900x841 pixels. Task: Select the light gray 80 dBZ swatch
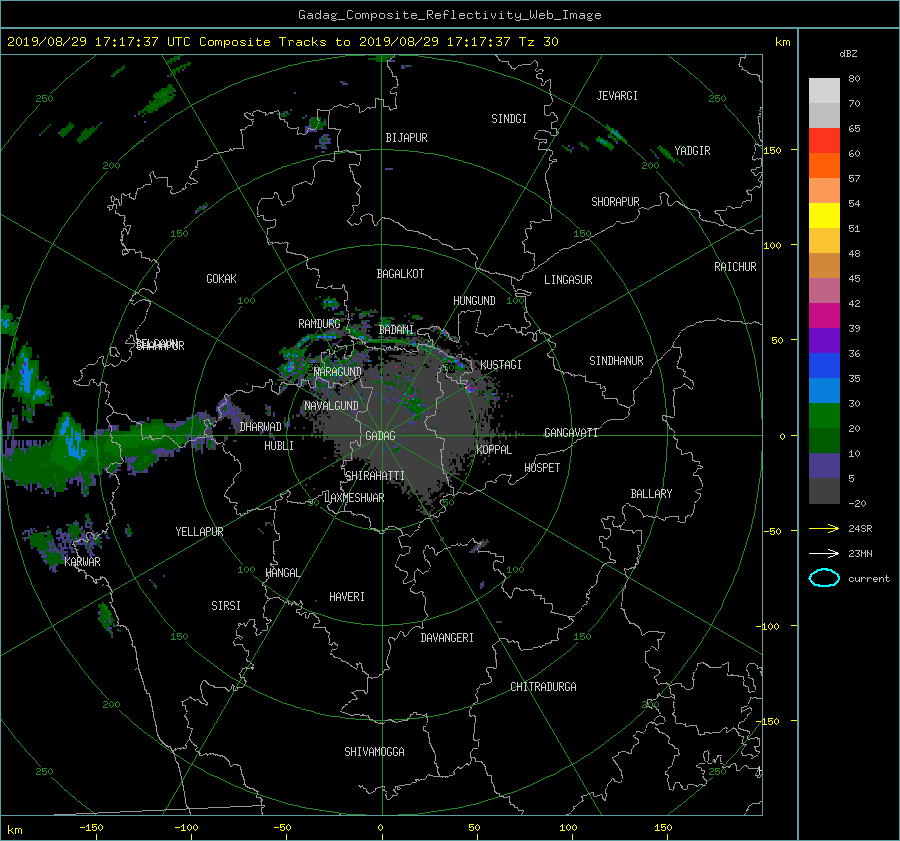[824, 91]
